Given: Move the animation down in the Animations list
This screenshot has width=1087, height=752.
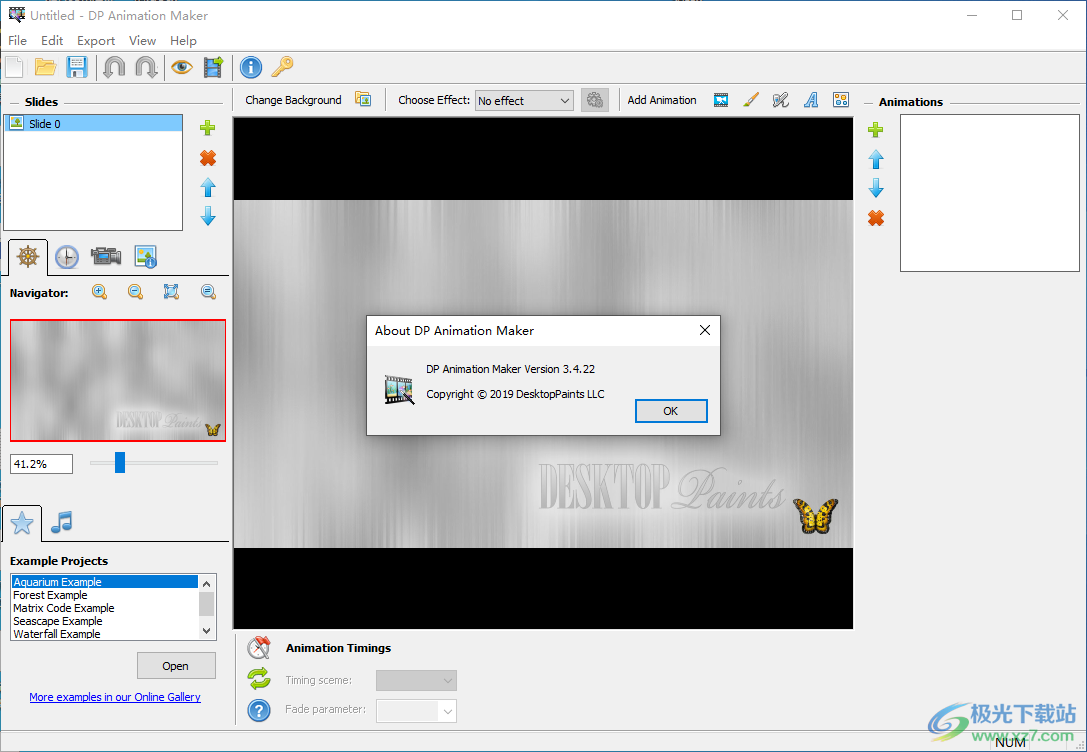Looking at the screenshot, I should tap(876, 188).
